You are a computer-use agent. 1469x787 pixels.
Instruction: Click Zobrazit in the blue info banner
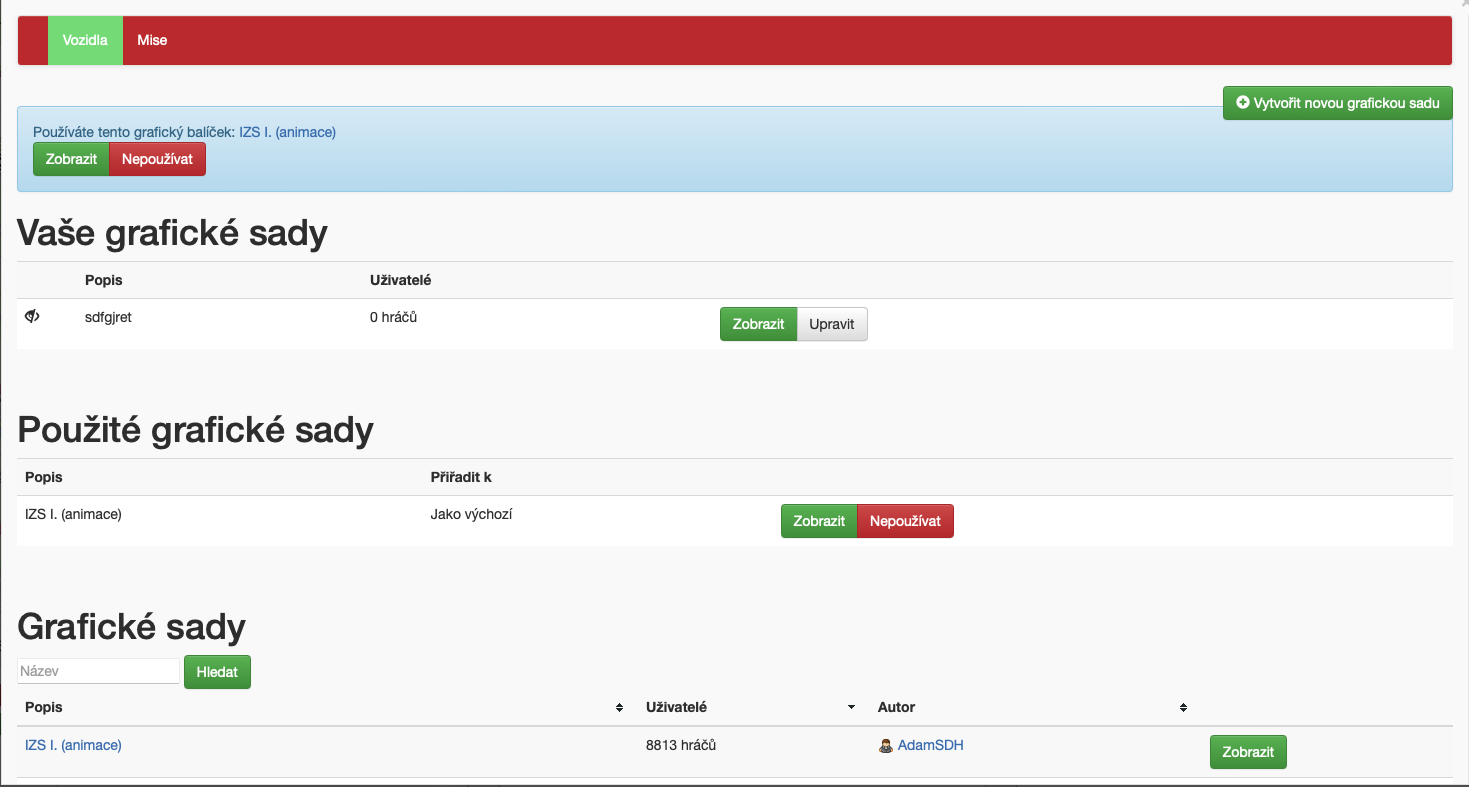point(71,159)
